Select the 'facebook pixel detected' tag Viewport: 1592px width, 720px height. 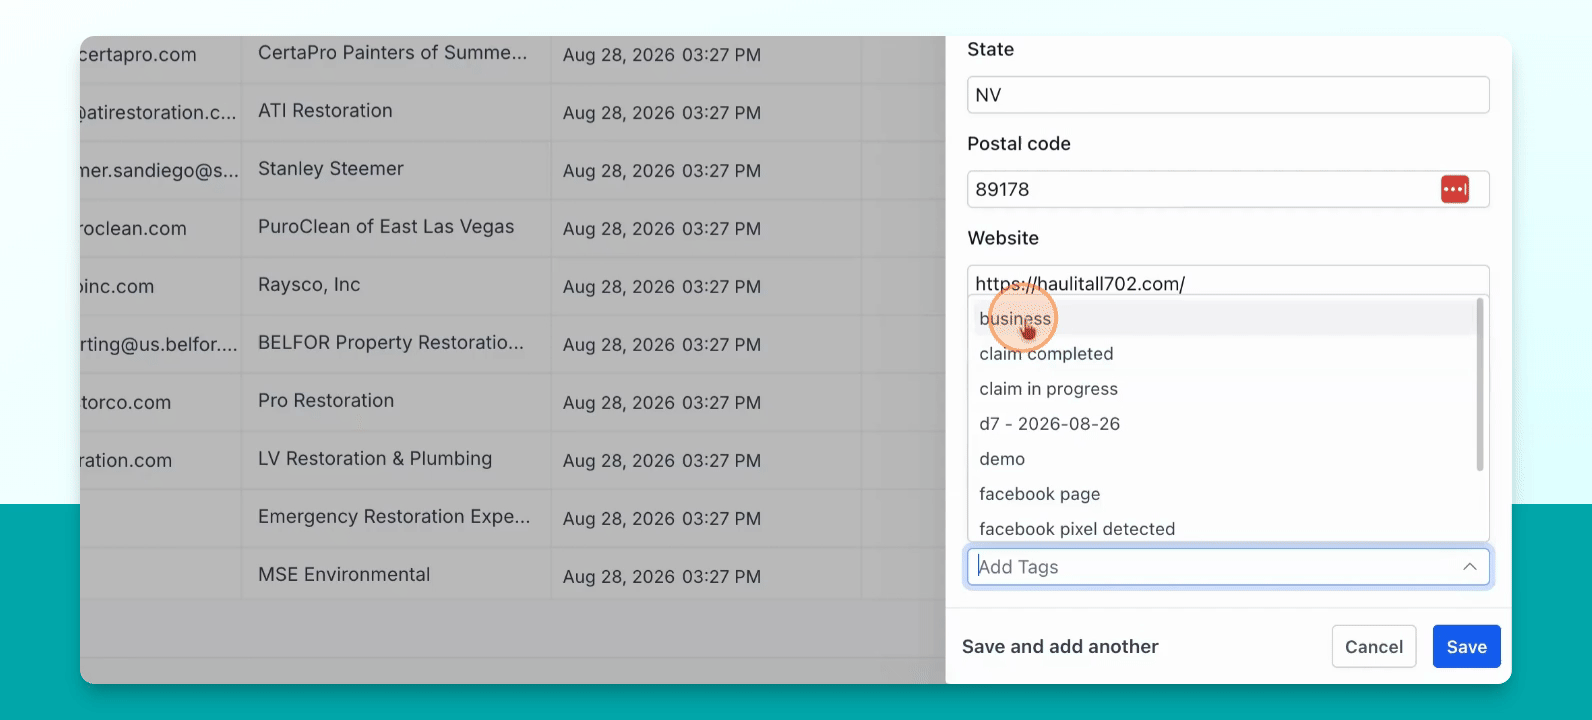click(x=1223, y=528)
